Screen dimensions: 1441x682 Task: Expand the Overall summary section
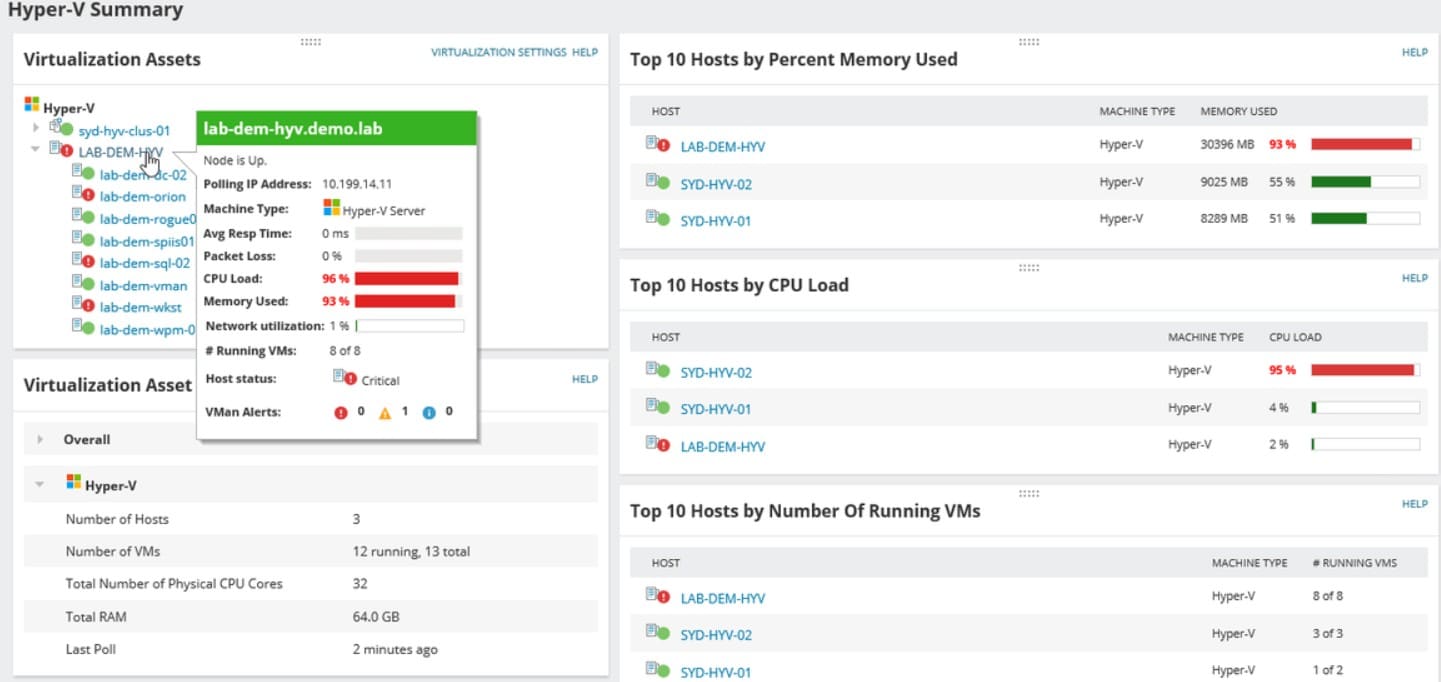(x=40, y=439)
